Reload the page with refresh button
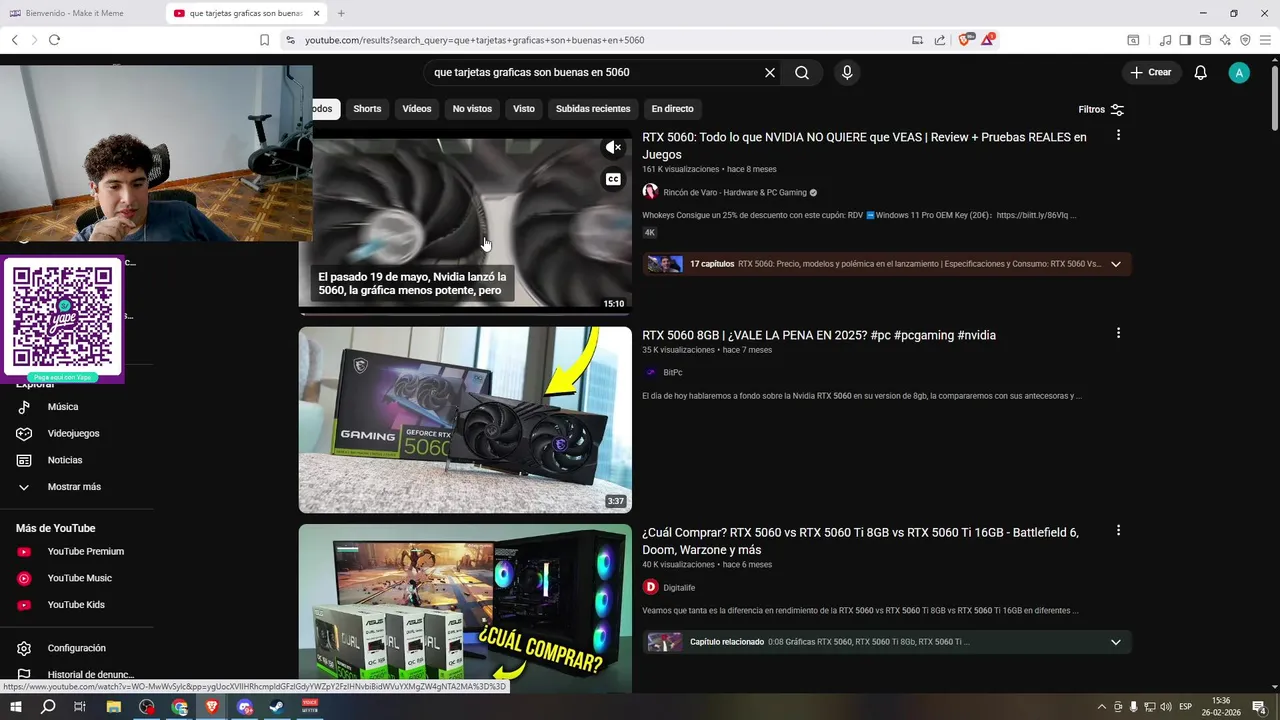 click(54, 40)
